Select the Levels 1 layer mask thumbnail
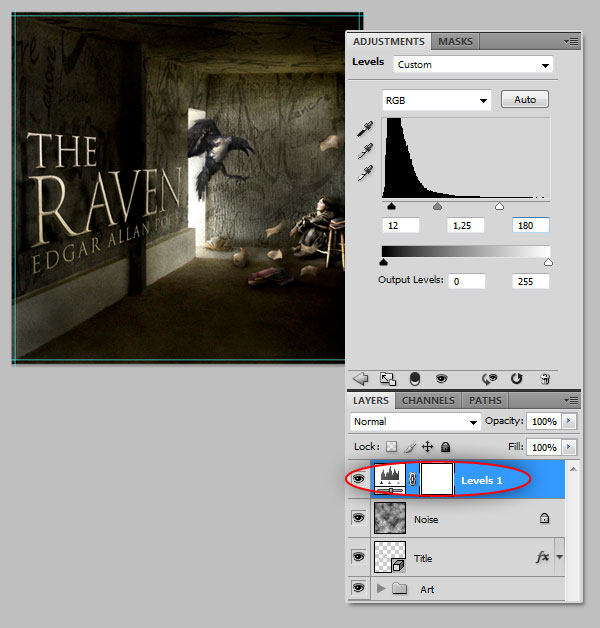This screenshot has height=628, width=600. [x=437, y=479]
